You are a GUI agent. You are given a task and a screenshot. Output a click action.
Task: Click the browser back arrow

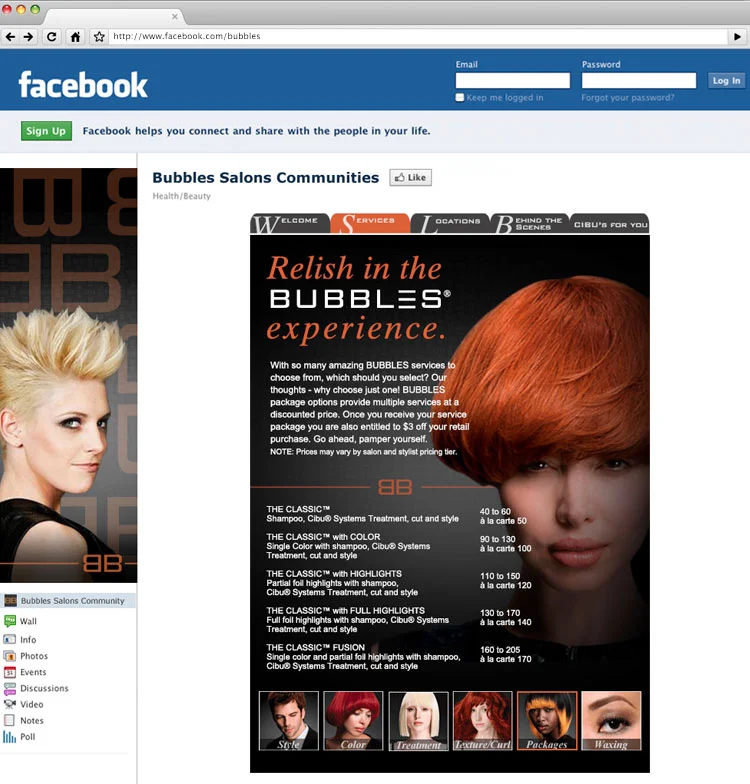click(10, 36)
